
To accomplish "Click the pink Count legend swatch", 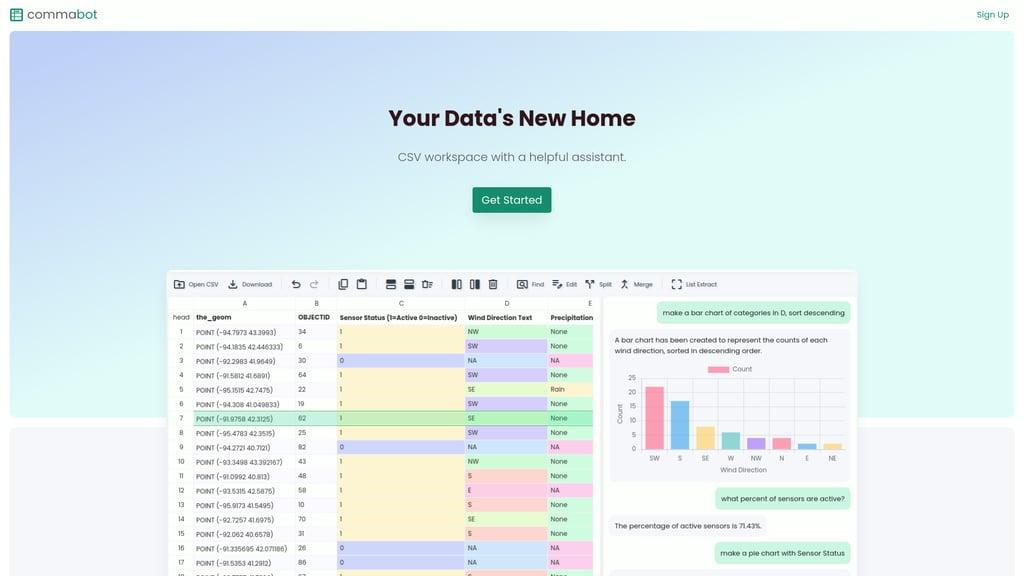I will point(718,369).
